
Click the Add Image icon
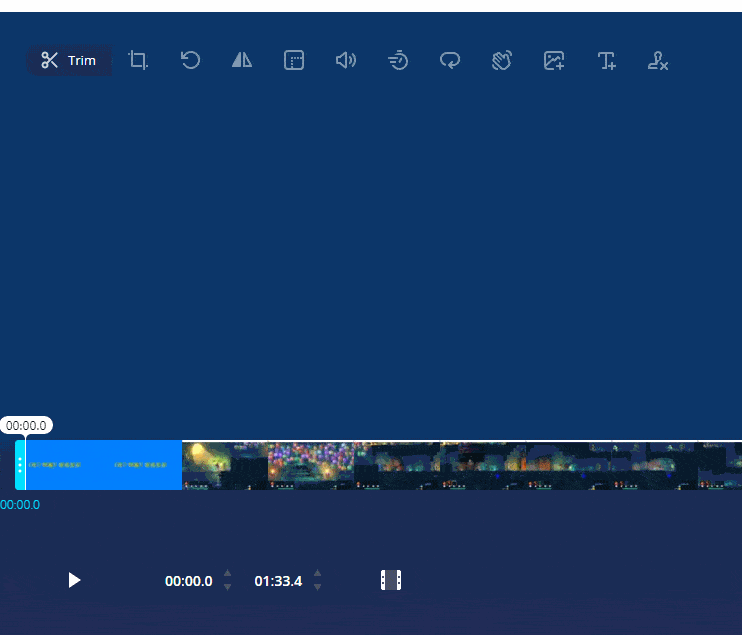click(x=554, y=61)
